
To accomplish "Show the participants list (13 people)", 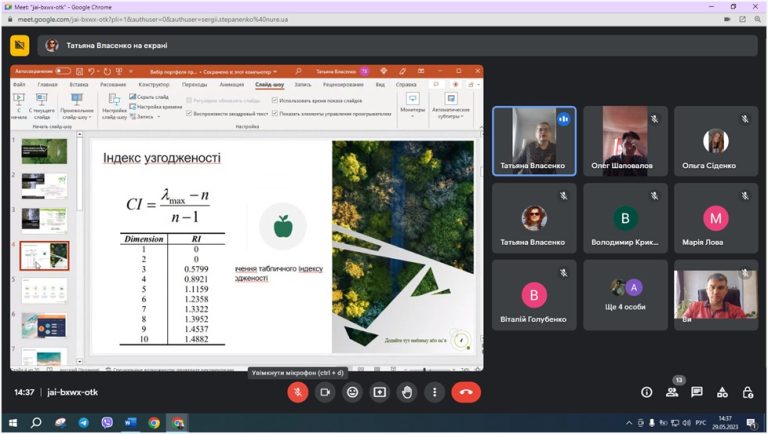I will pyautogui.click(x=672, y=392).
